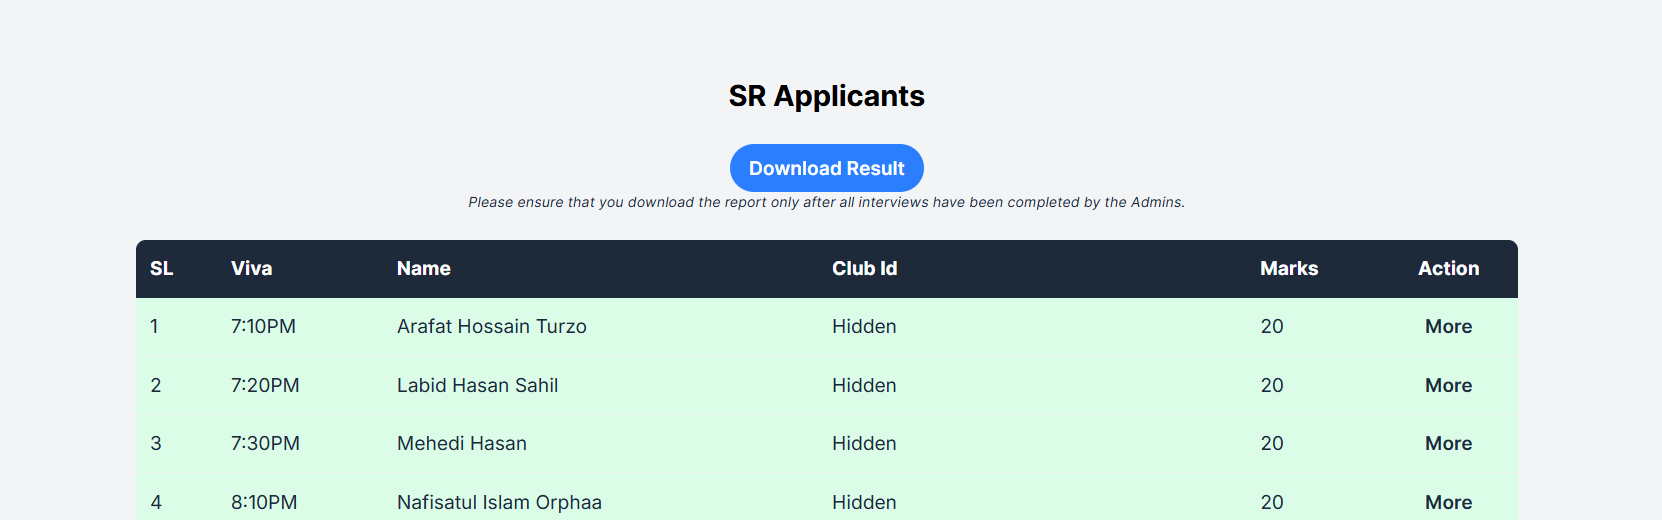View More details for Mehedi Hasan
The width and height of the screenshot is (1662, 520).
pyautogui.click(x=1448, y=444)
